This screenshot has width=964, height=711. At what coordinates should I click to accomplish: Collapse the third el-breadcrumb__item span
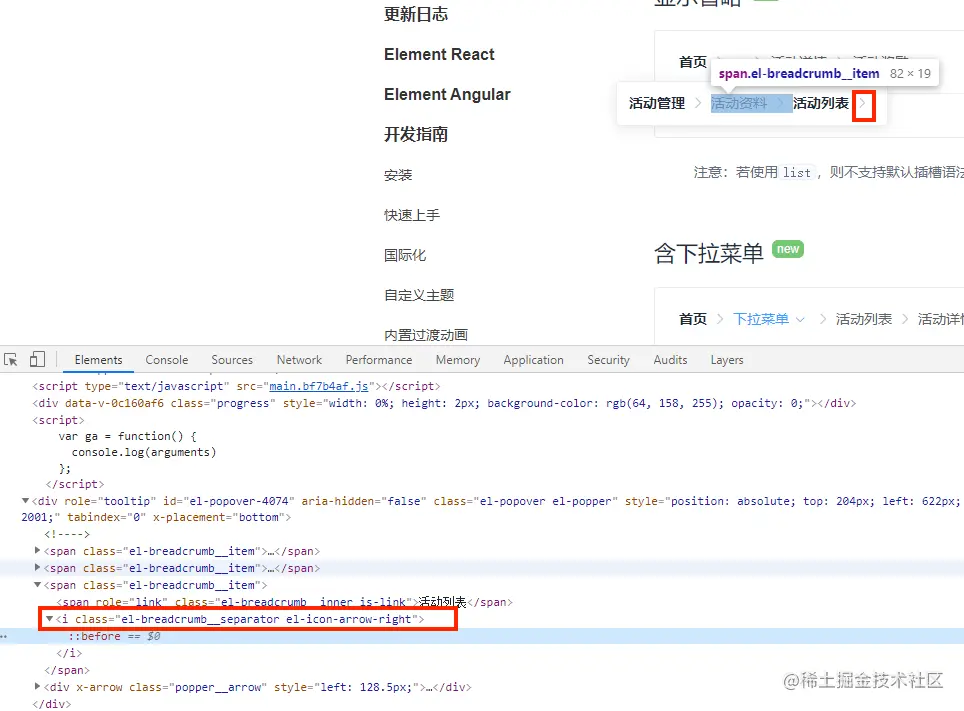coord(38,584)
